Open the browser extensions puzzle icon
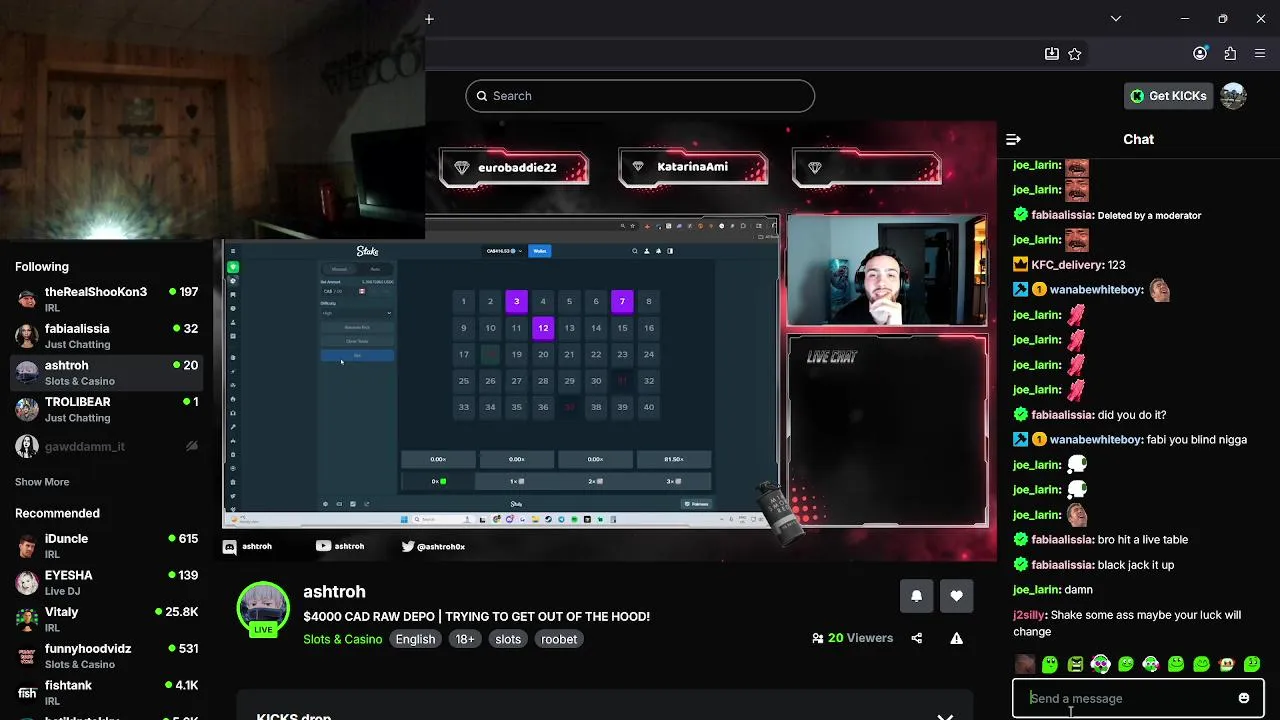 point(1230,54)
